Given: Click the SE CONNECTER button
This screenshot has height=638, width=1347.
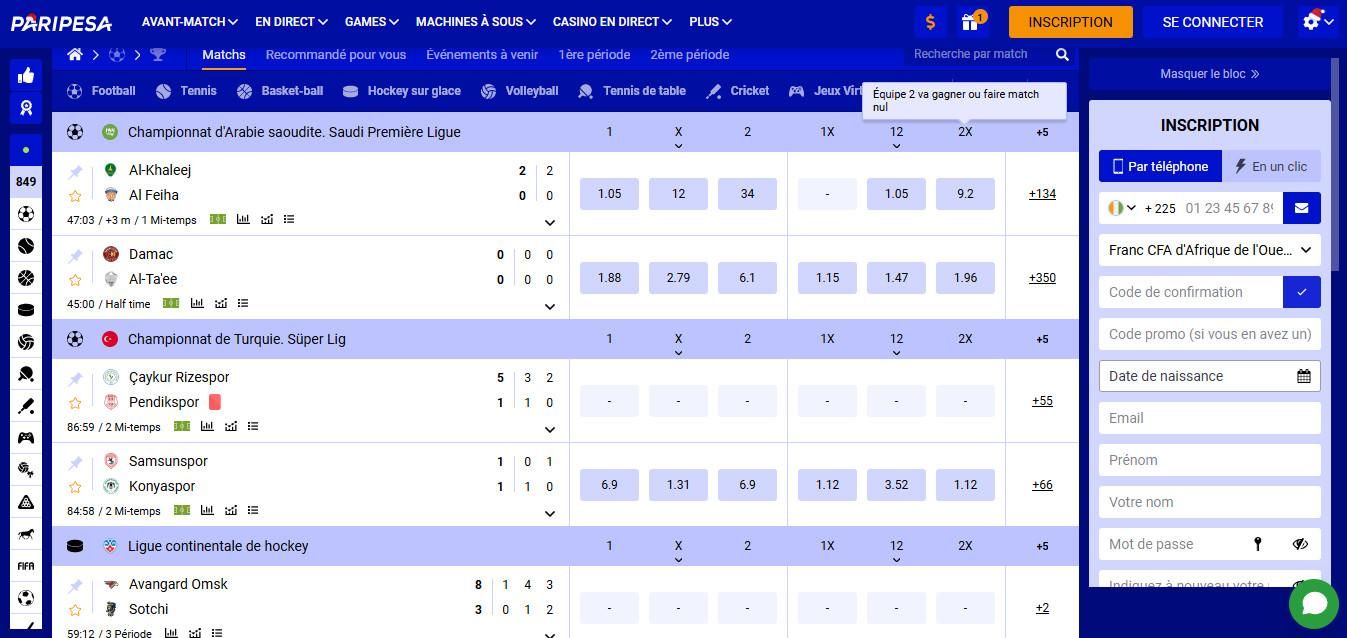Looking at the screenshot, I should coord(1212,22).
